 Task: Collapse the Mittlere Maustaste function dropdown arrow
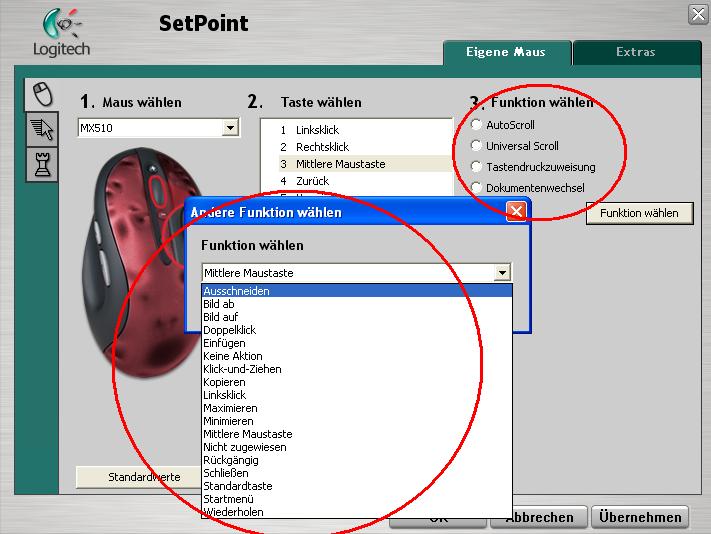click(502, 273)
